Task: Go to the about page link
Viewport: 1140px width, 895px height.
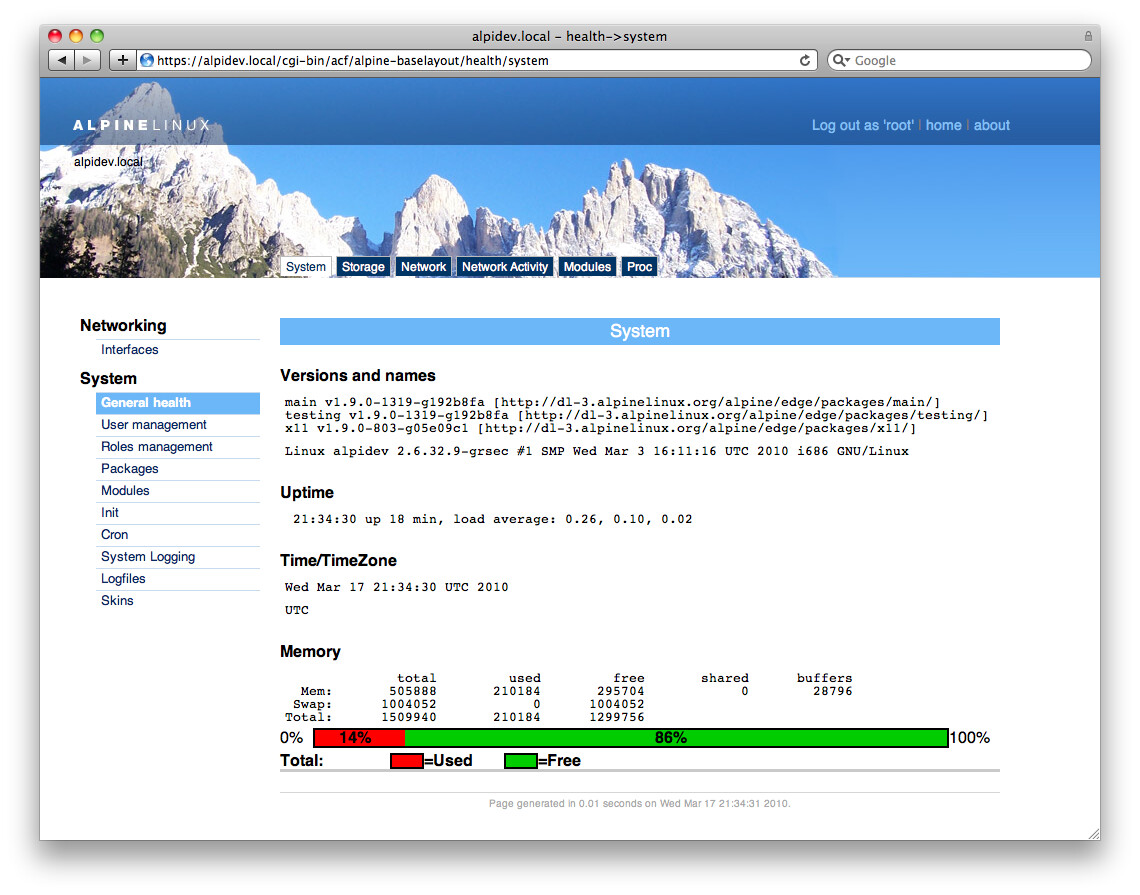Action: click(x=991, y=125)
